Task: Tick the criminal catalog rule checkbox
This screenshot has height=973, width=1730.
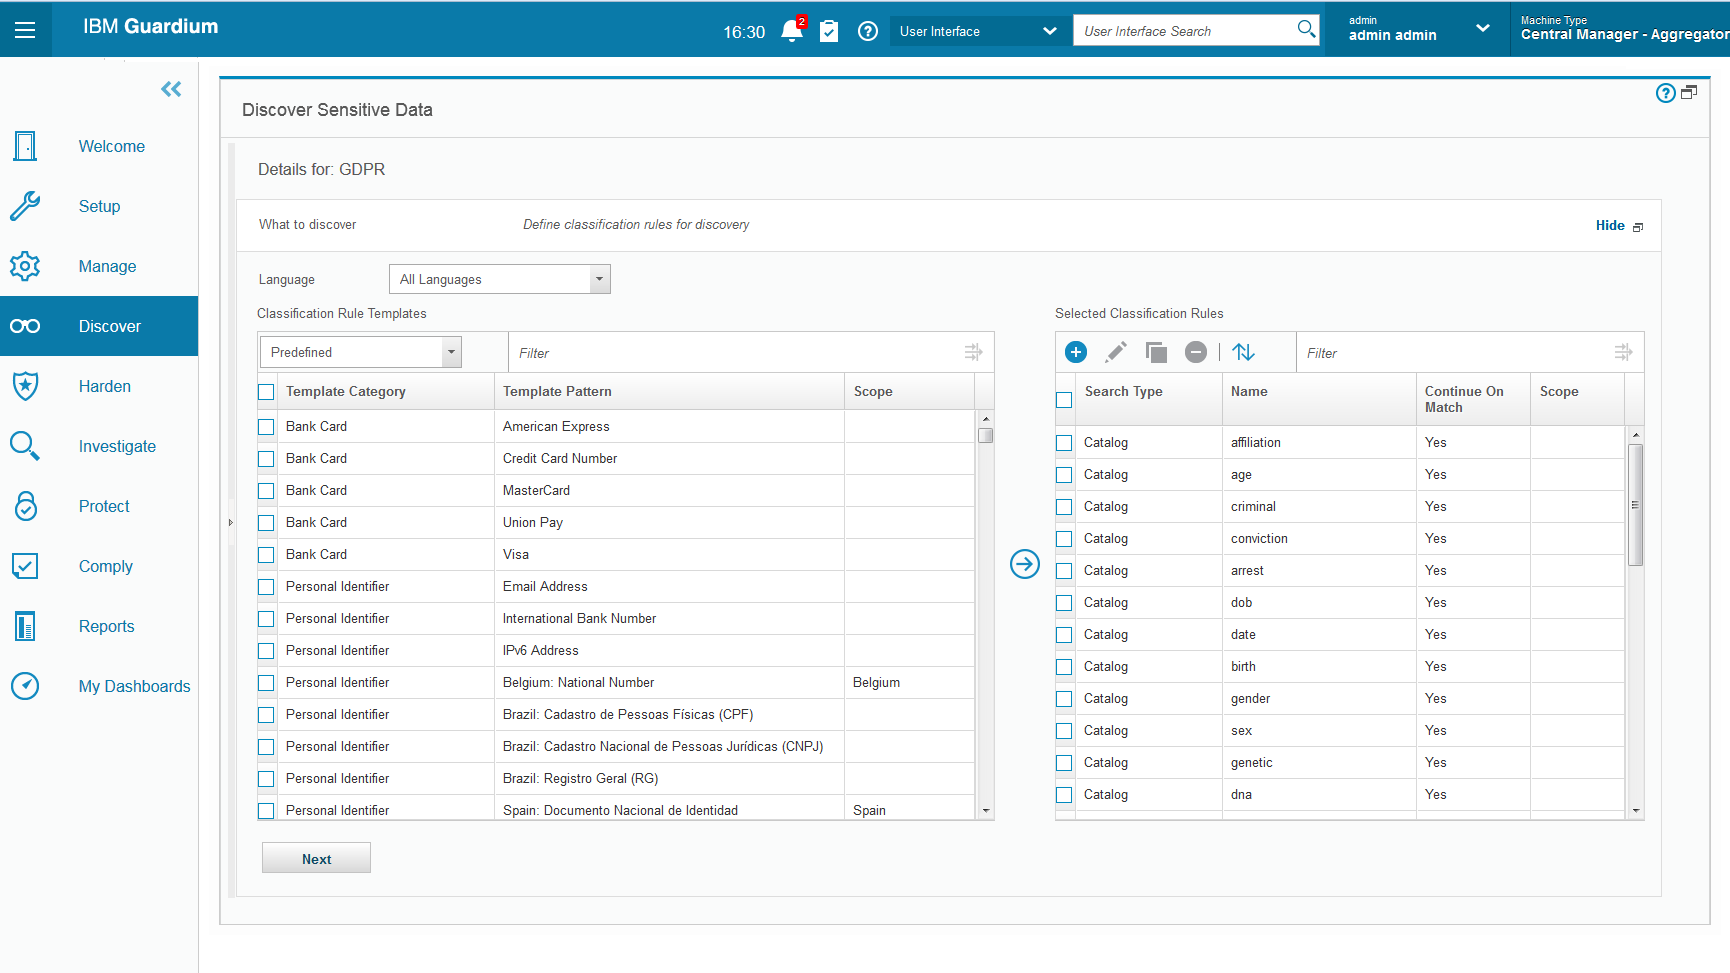Action: click(x=1064, y=507)
